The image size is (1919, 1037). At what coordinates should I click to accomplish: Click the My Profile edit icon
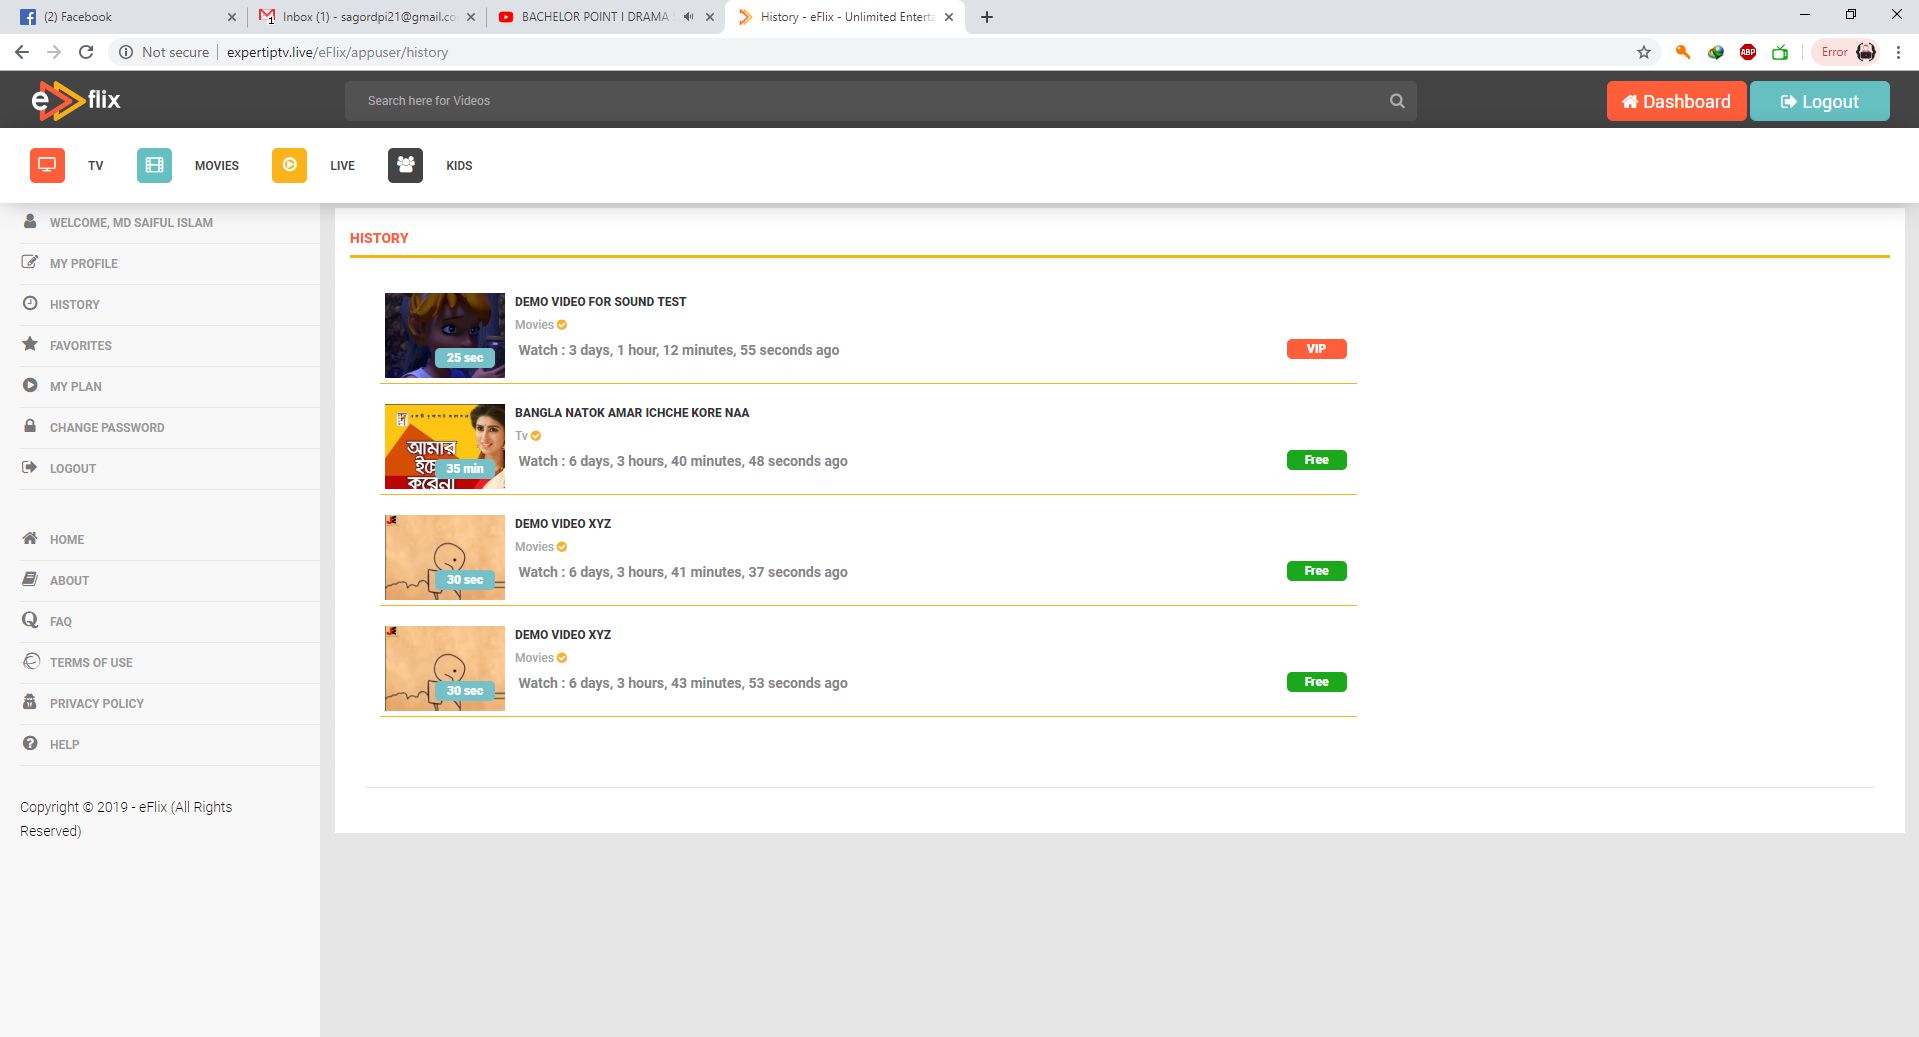(30, 262)
